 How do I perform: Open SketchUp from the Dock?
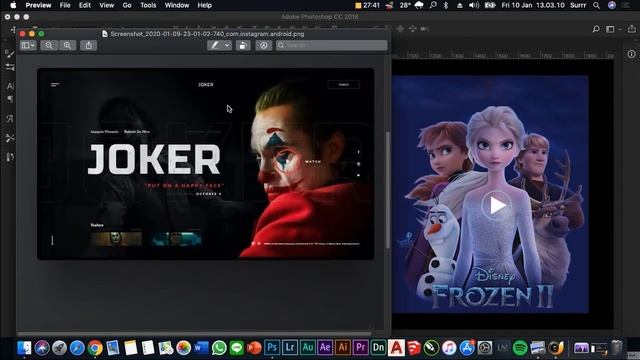coord(413,348)
